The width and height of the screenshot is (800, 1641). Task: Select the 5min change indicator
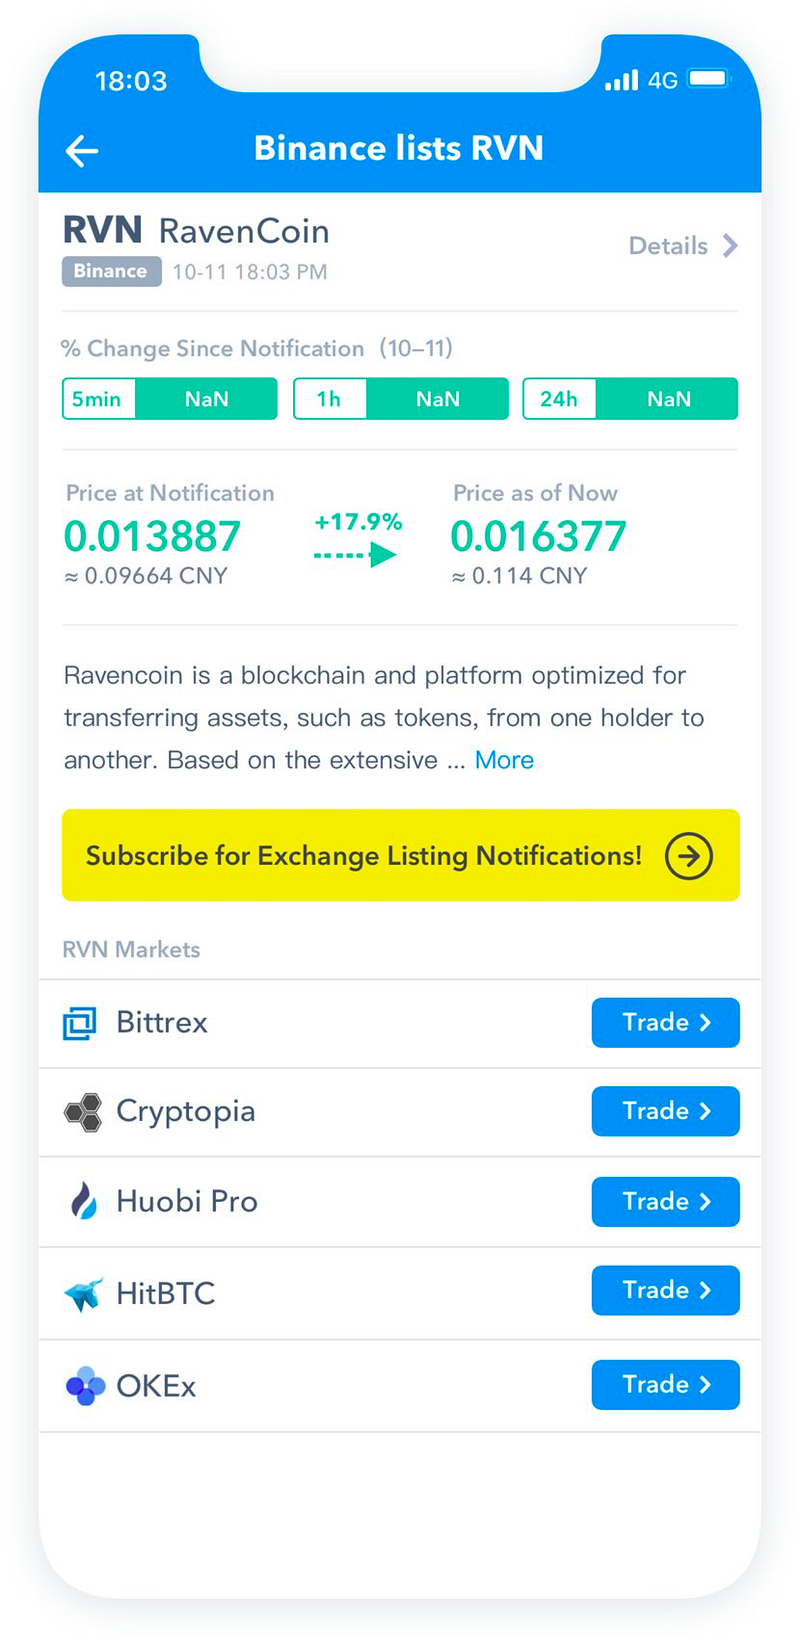point(169,399)
